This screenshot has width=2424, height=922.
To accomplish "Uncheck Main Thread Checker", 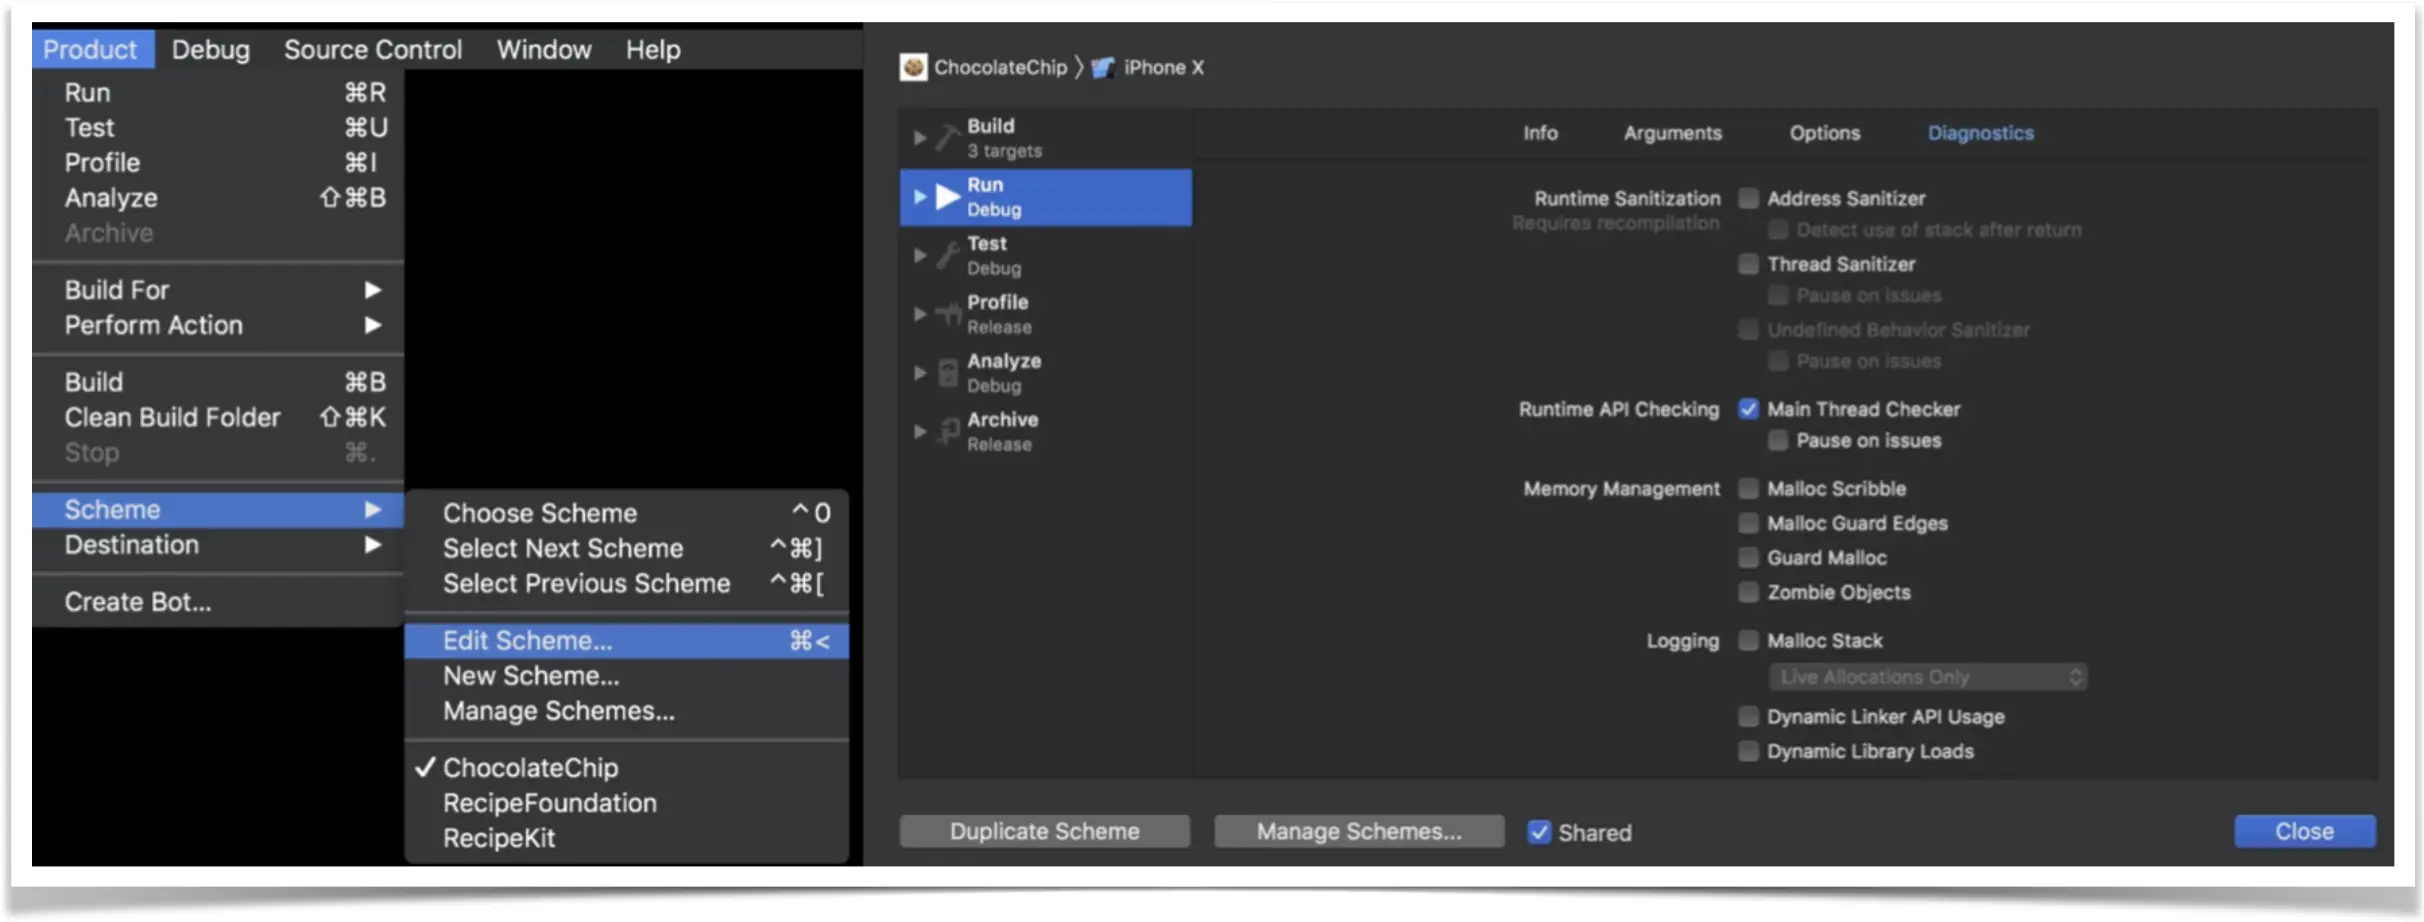I will [1748, 409].
